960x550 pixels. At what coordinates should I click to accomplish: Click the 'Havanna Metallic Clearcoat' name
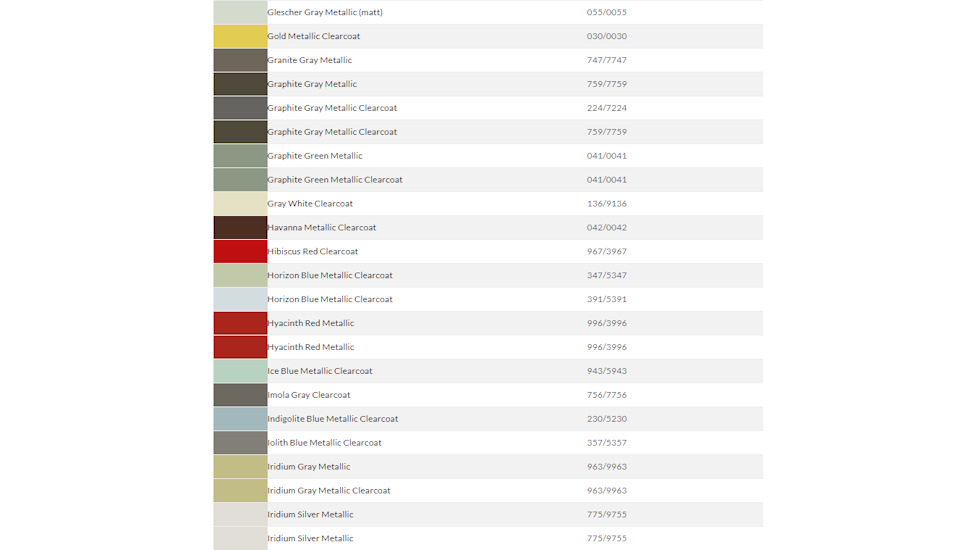321,227
